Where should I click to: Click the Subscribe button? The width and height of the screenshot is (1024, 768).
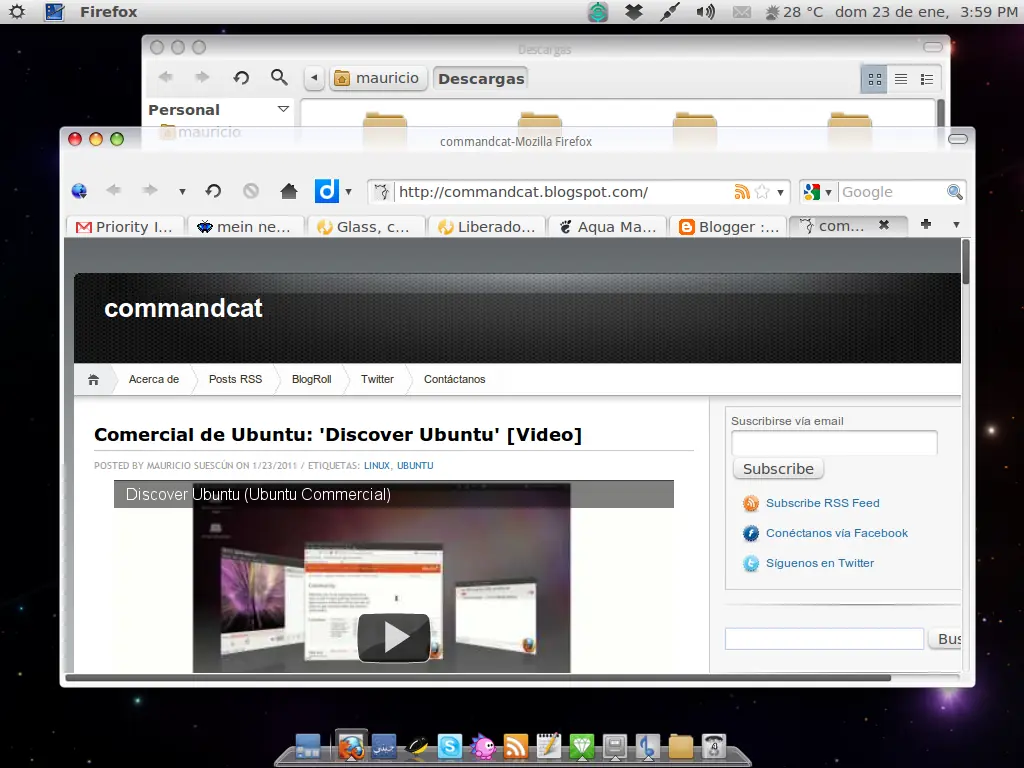coord(778,469)
